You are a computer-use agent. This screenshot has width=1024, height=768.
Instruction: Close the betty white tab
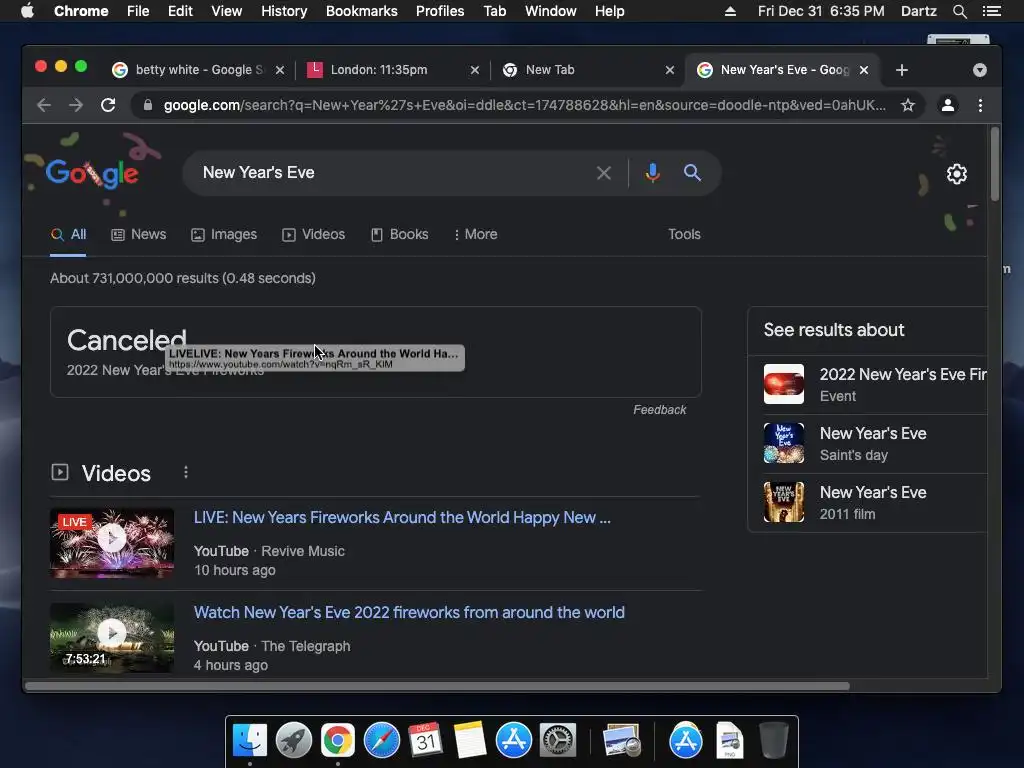tap(280, 70)
